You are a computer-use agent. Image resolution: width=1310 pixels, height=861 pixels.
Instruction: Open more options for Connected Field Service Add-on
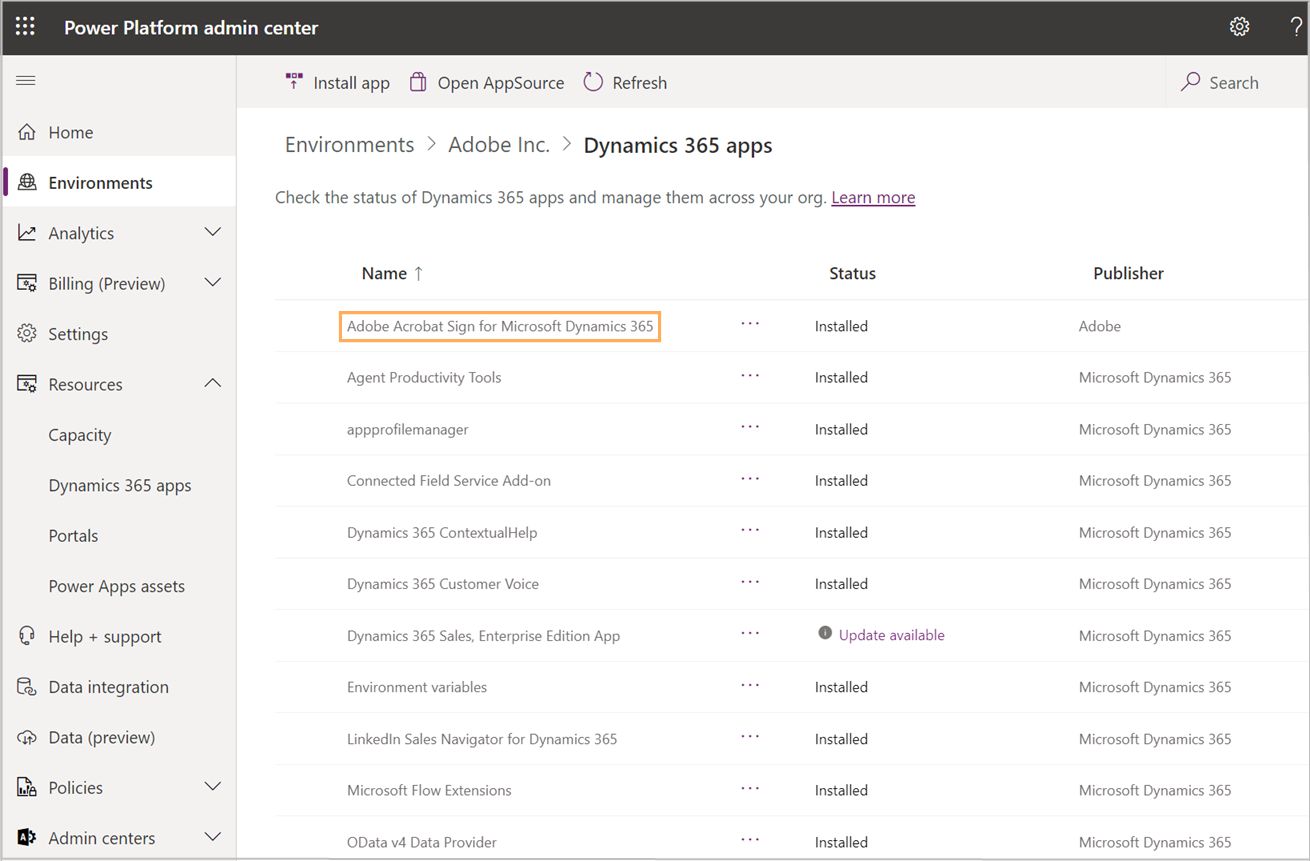[750, 478]
